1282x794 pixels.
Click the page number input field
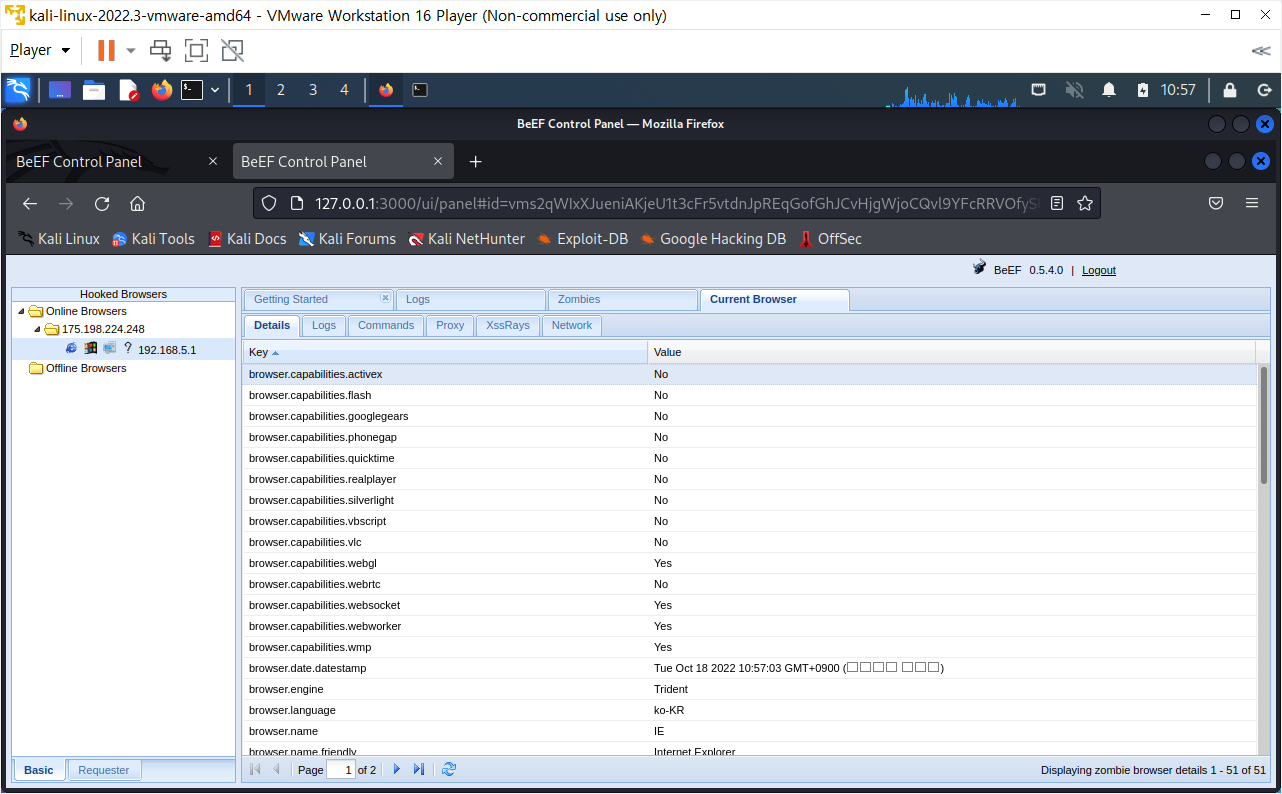341,769
